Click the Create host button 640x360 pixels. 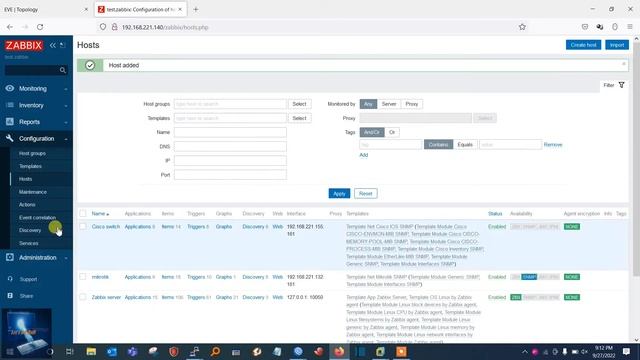point(583,45)
